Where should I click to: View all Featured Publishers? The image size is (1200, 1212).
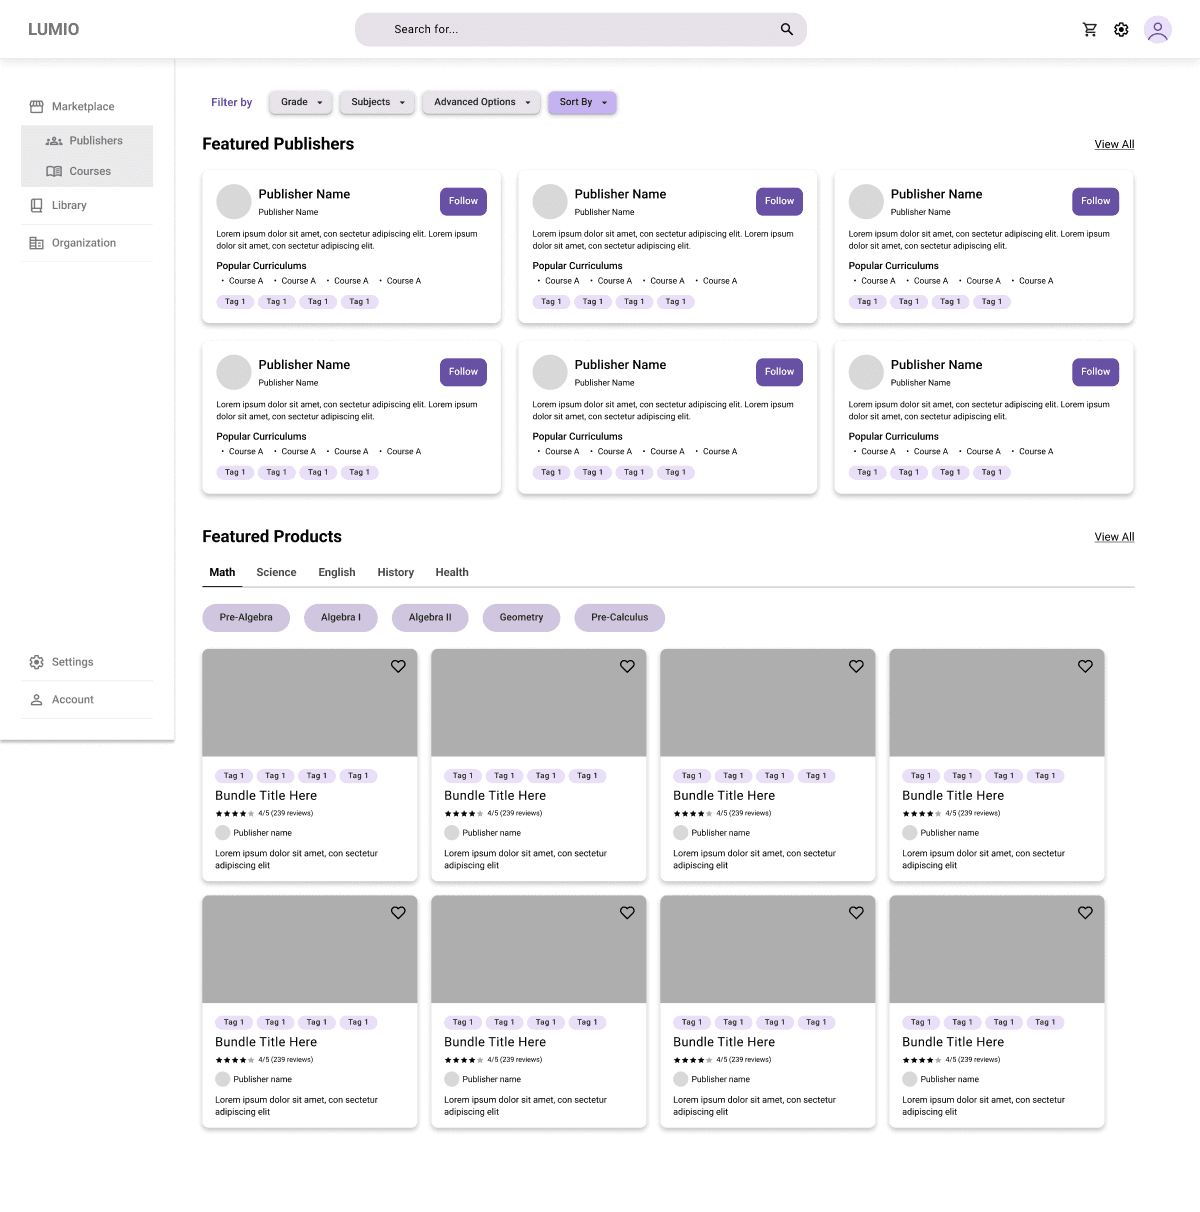point(1114,144)
